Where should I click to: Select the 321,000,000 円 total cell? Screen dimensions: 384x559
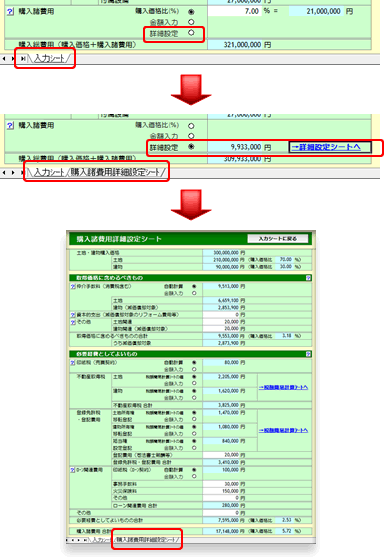click(x=235, y=45)
